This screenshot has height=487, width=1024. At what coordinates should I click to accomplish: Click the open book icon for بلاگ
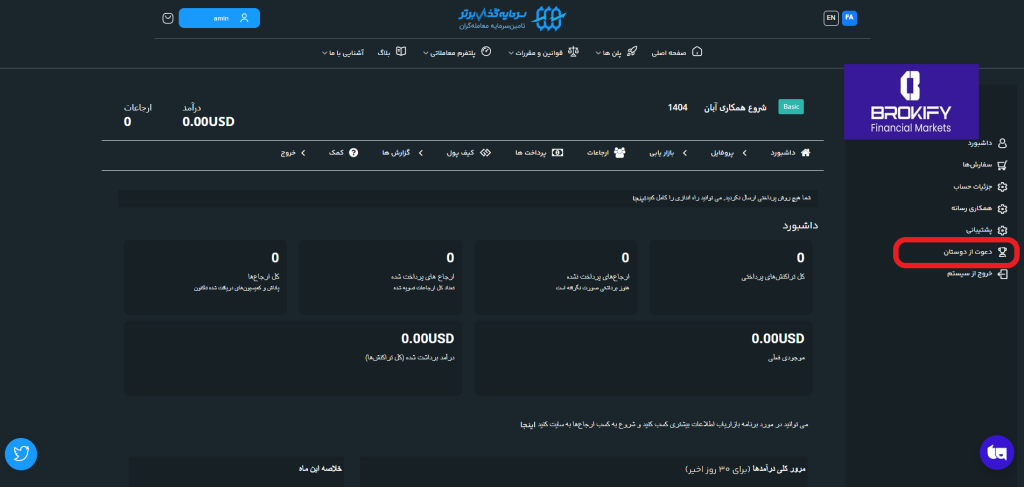[402, 52]
